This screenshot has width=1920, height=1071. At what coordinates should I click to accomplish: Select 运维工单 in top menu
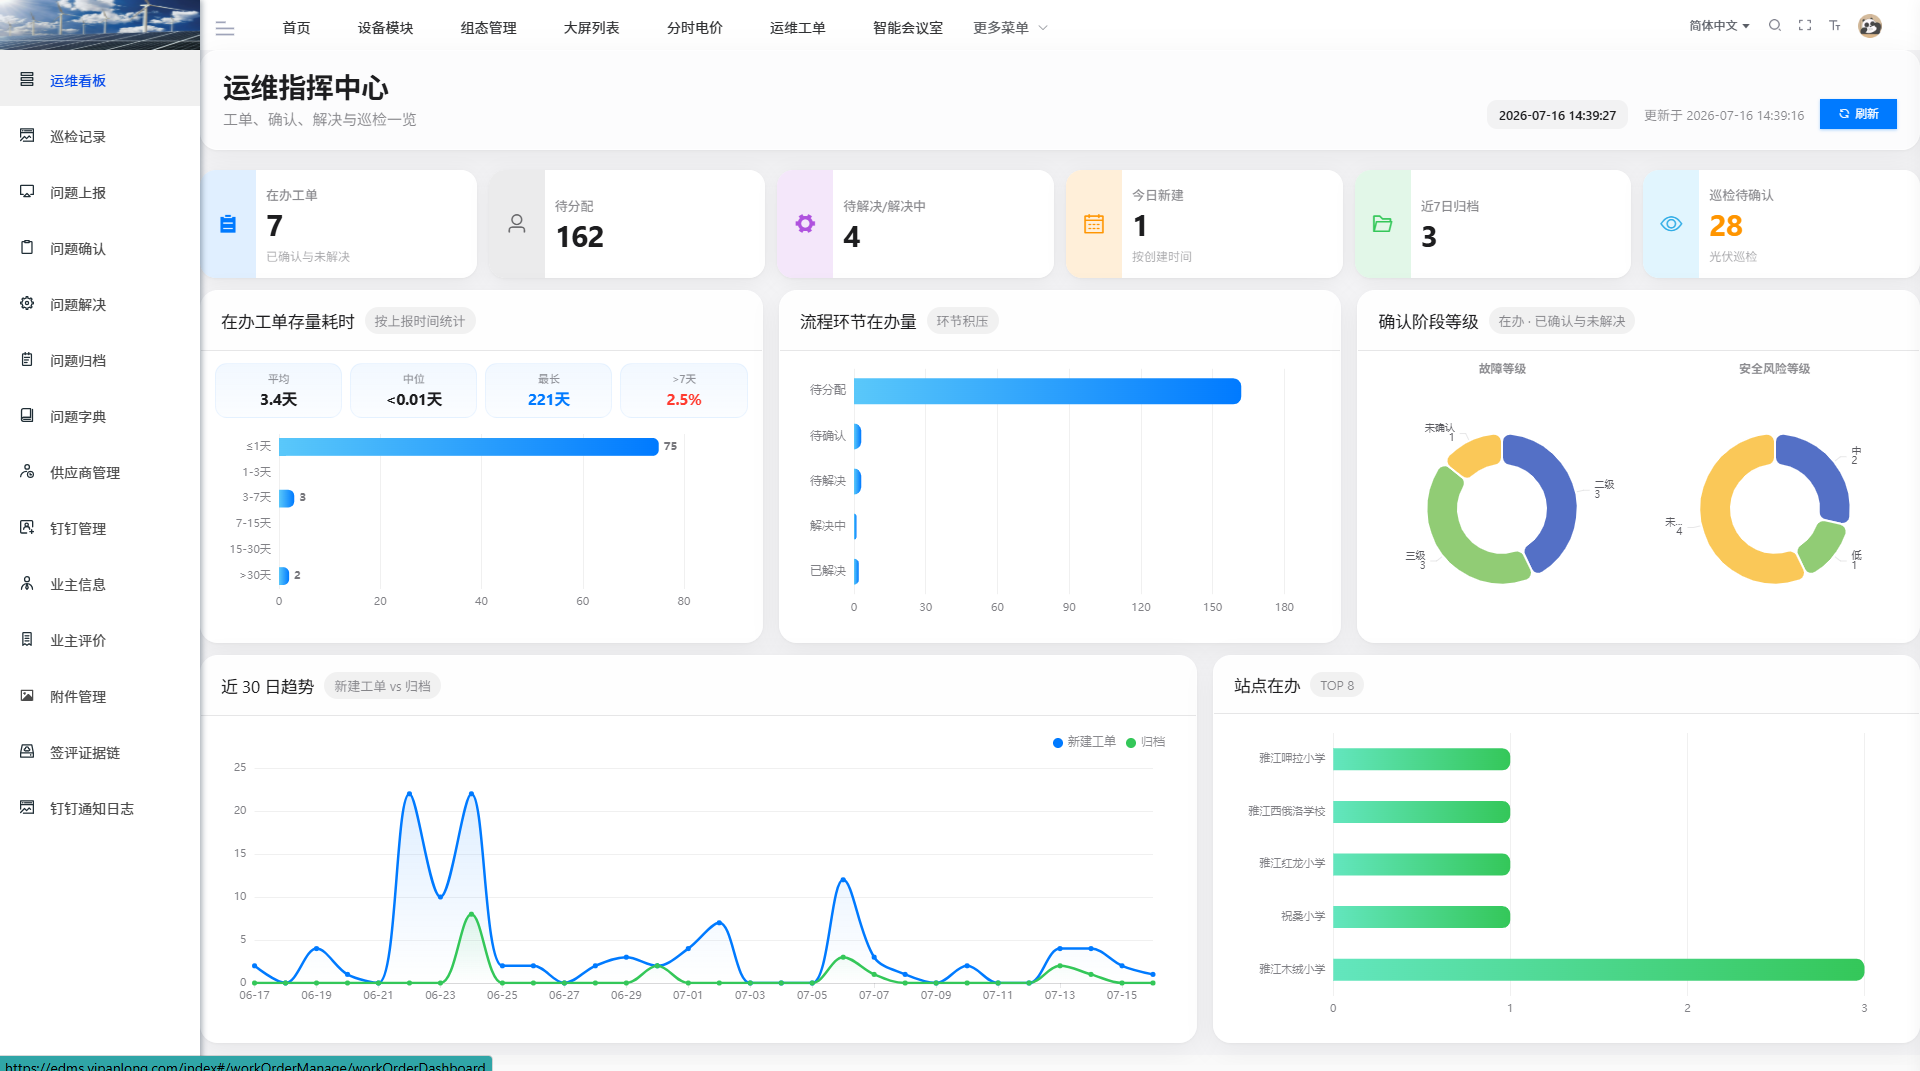[x=798, y=28]
